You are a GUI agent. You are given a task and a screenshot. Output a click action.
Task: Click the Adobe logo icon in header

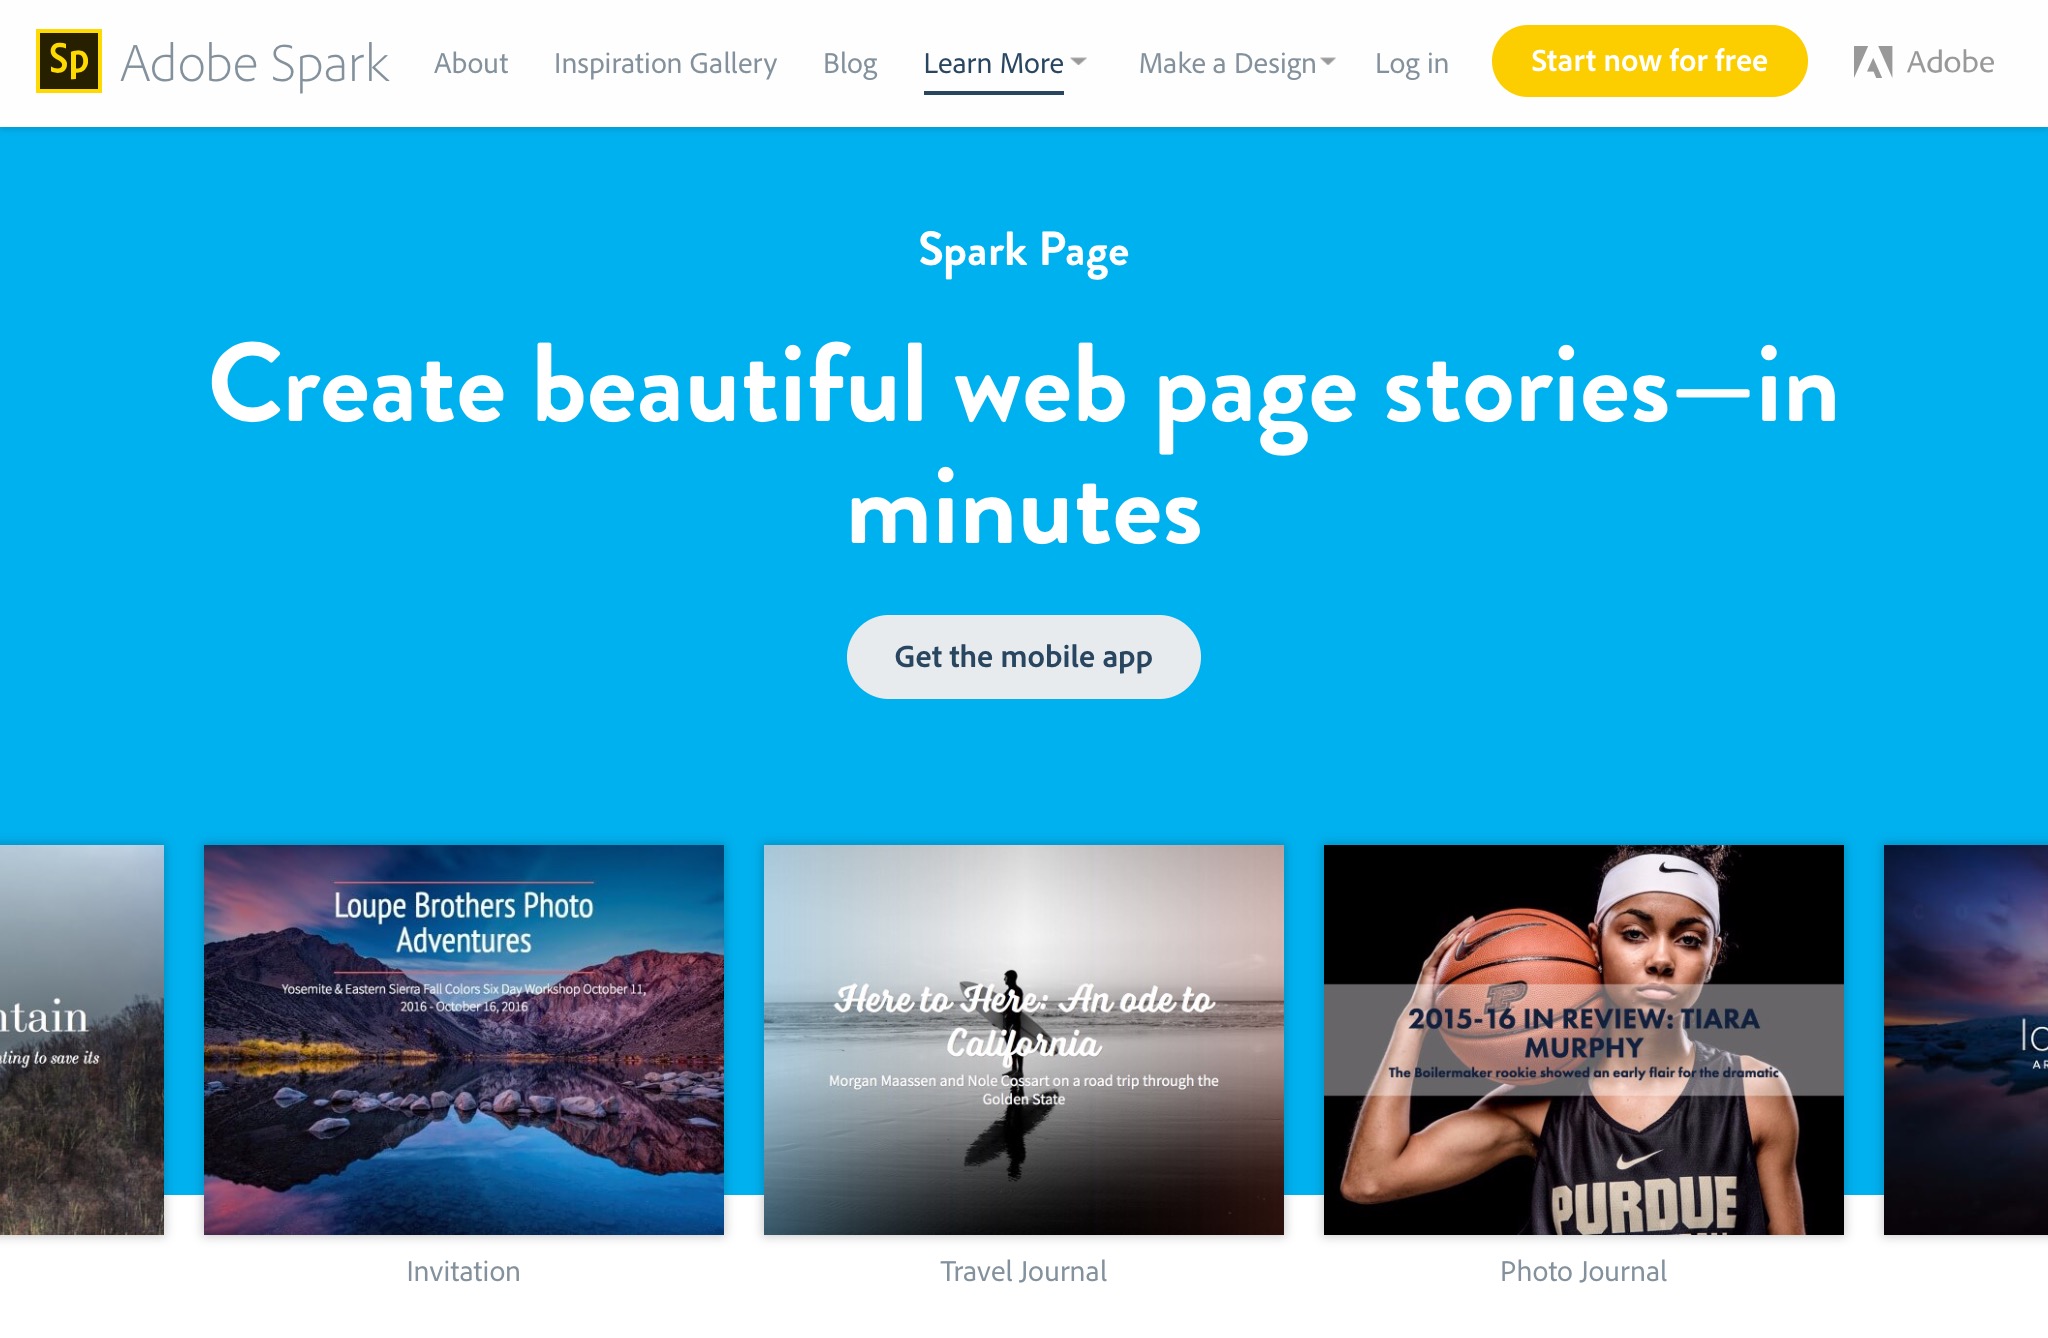1873,62
